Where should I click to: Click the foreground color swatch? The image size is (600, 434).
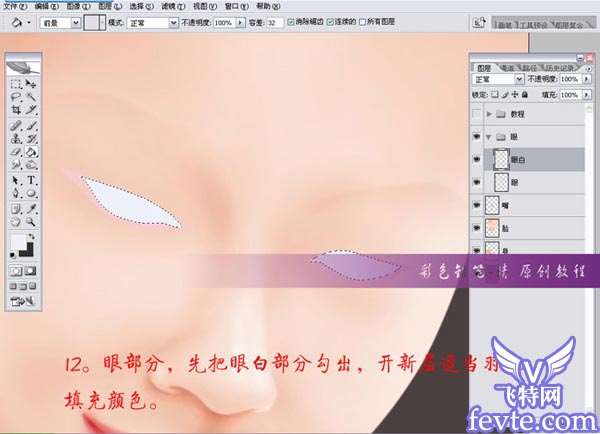(18, 242)
